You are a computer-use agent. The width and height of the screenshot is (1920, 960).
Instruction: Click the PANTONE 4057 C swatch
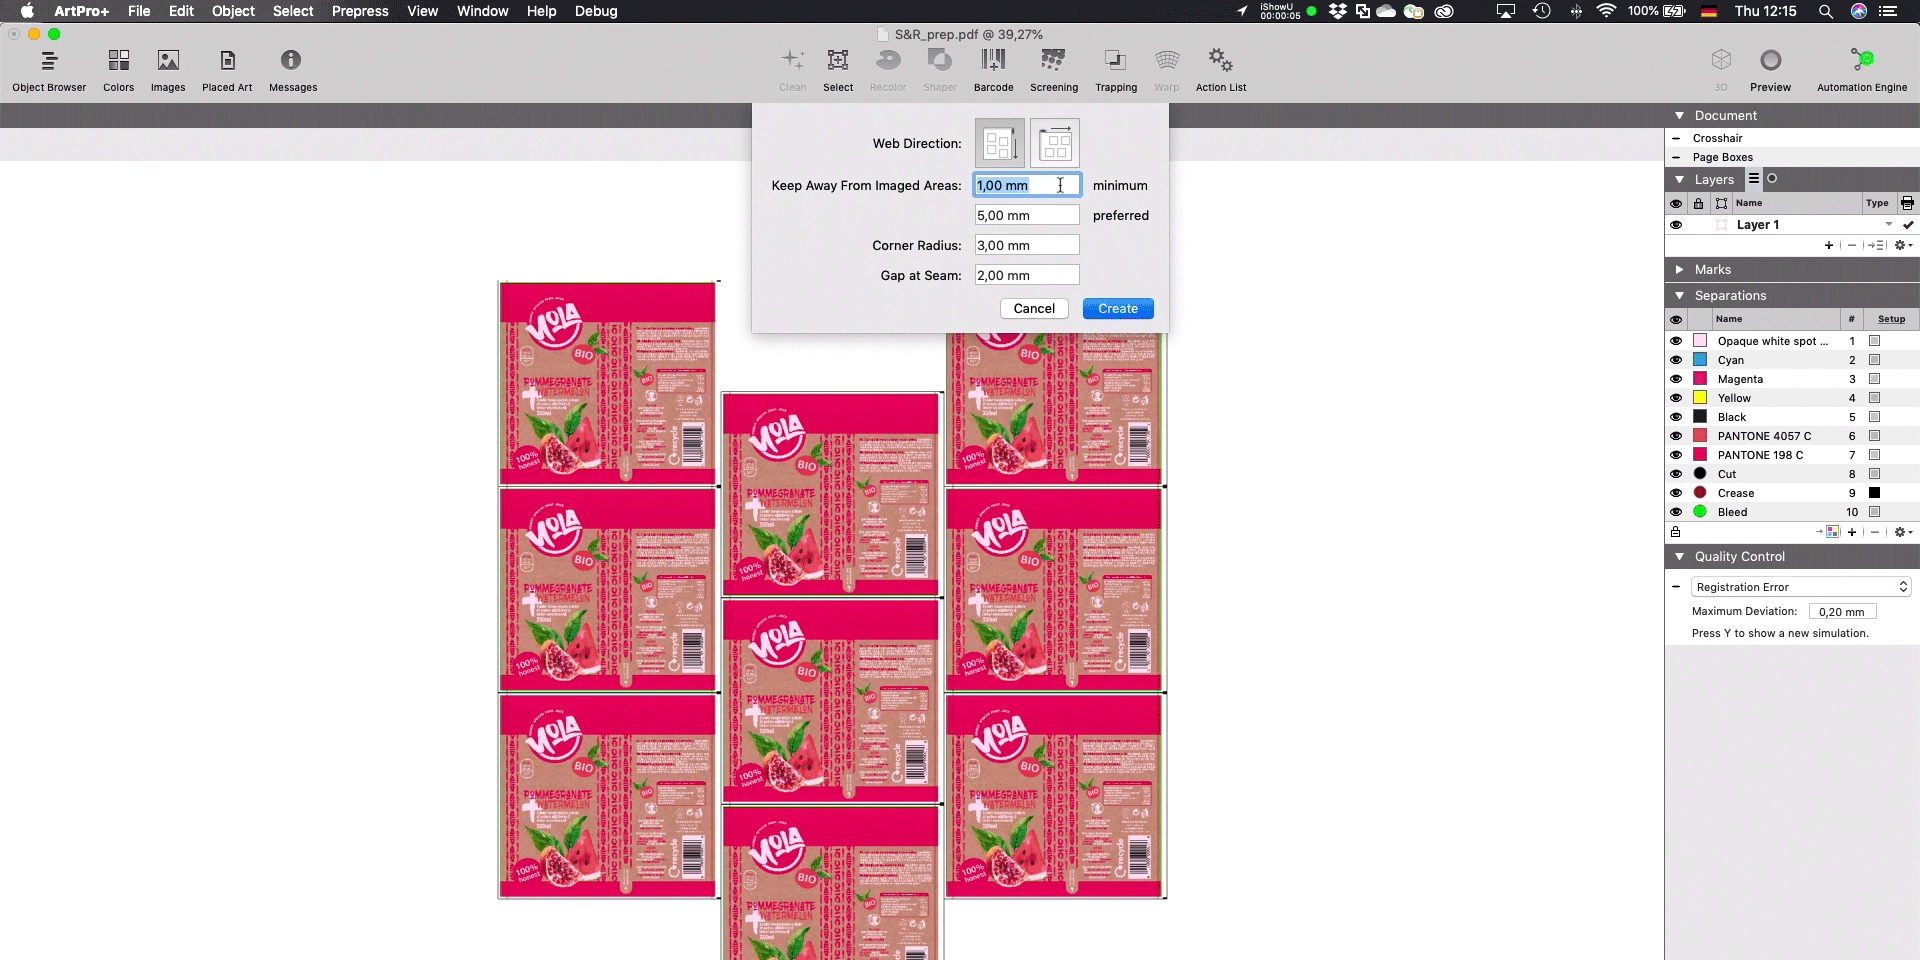tap(1700, 436)
